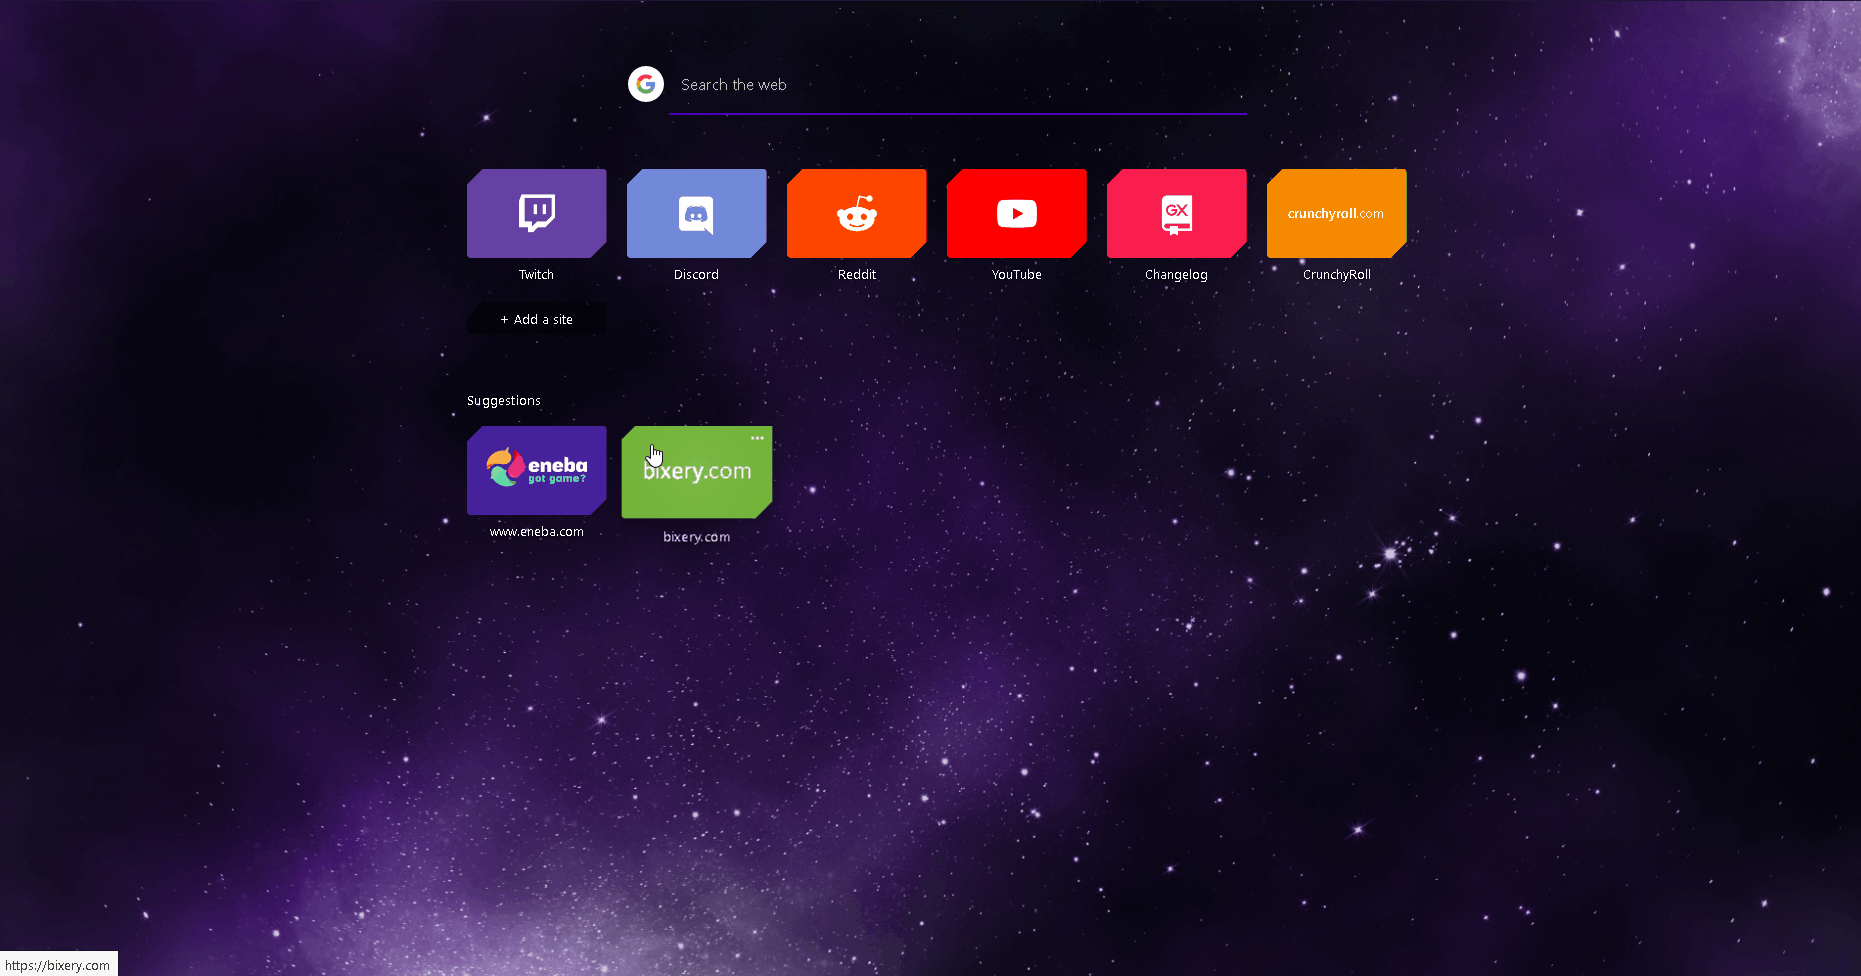Launch the YouTube play-button tile
Viewport: 1861px width, 976px height.
pos(1016,213)
